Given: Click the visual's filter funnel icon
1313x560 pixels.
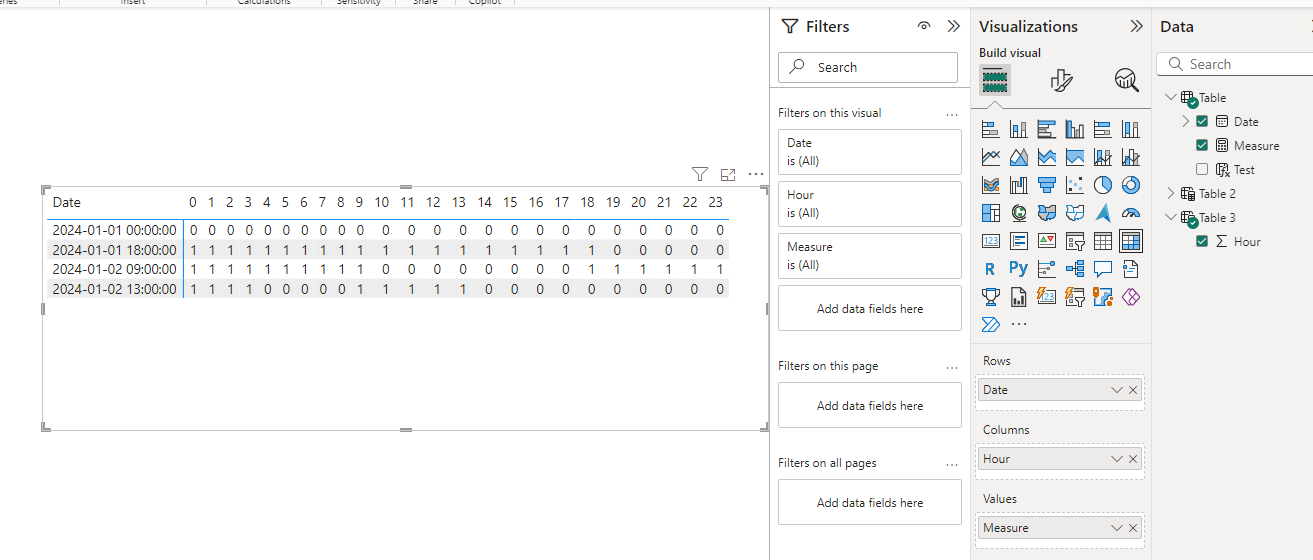Looking at the screenshot, I should (x=700, y=174).
